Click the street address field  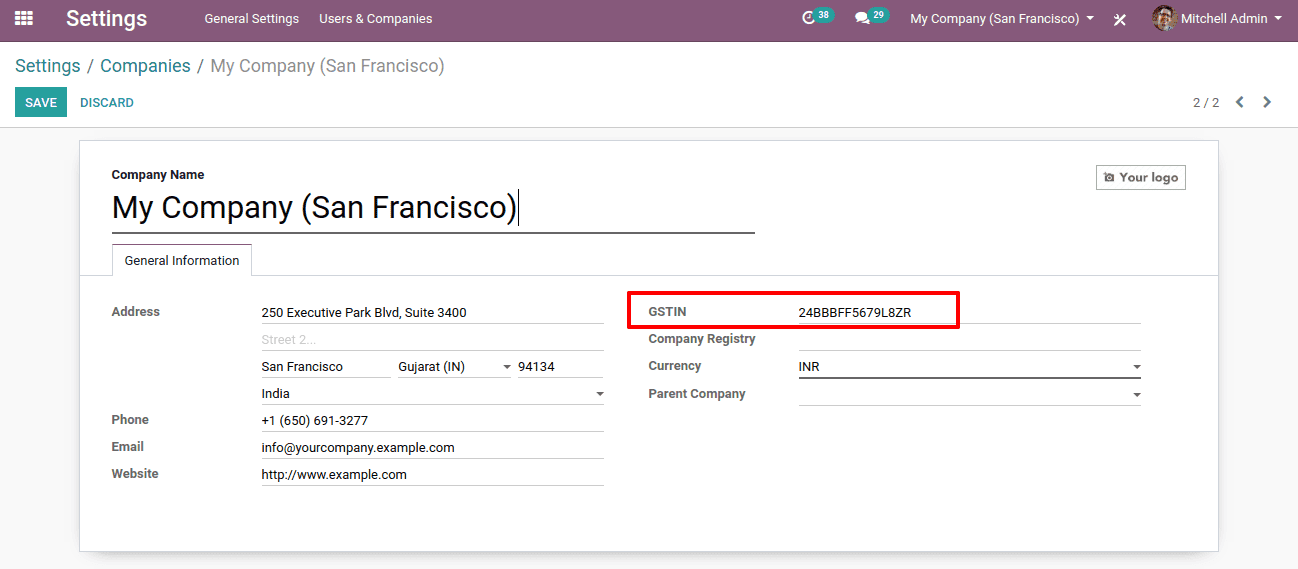point(432,312)
